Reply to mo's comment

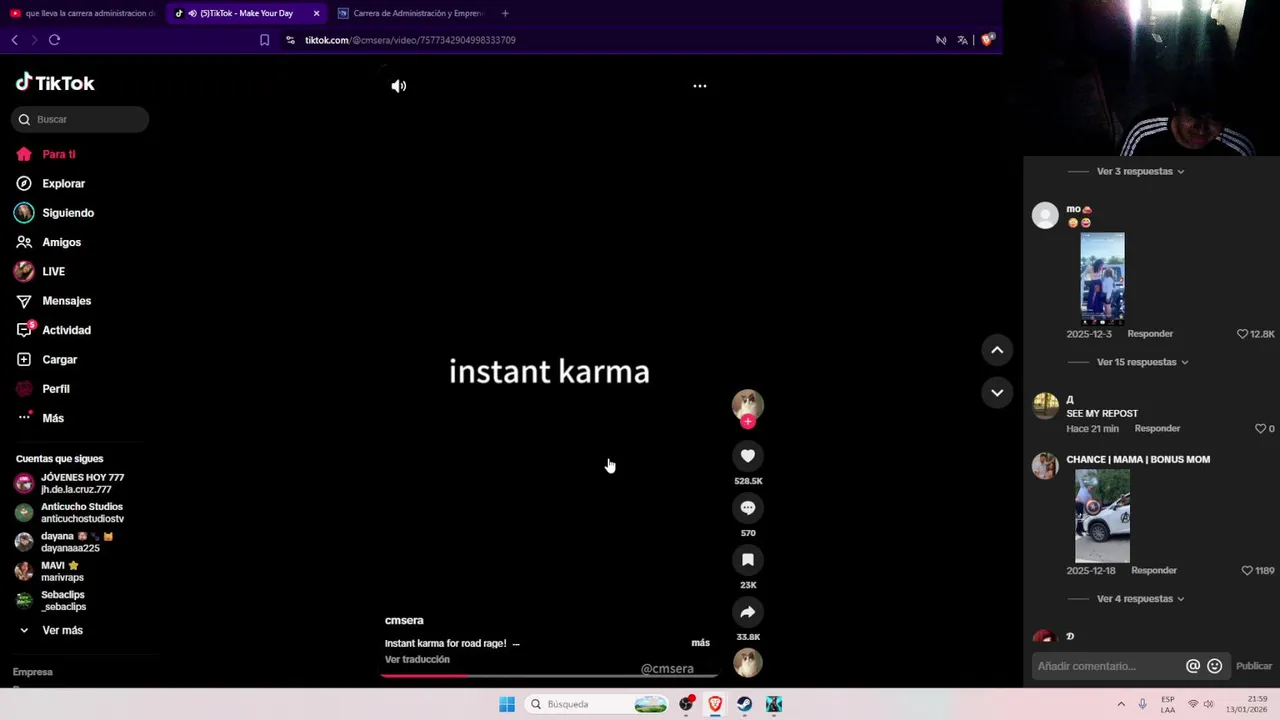point(1150,334)
